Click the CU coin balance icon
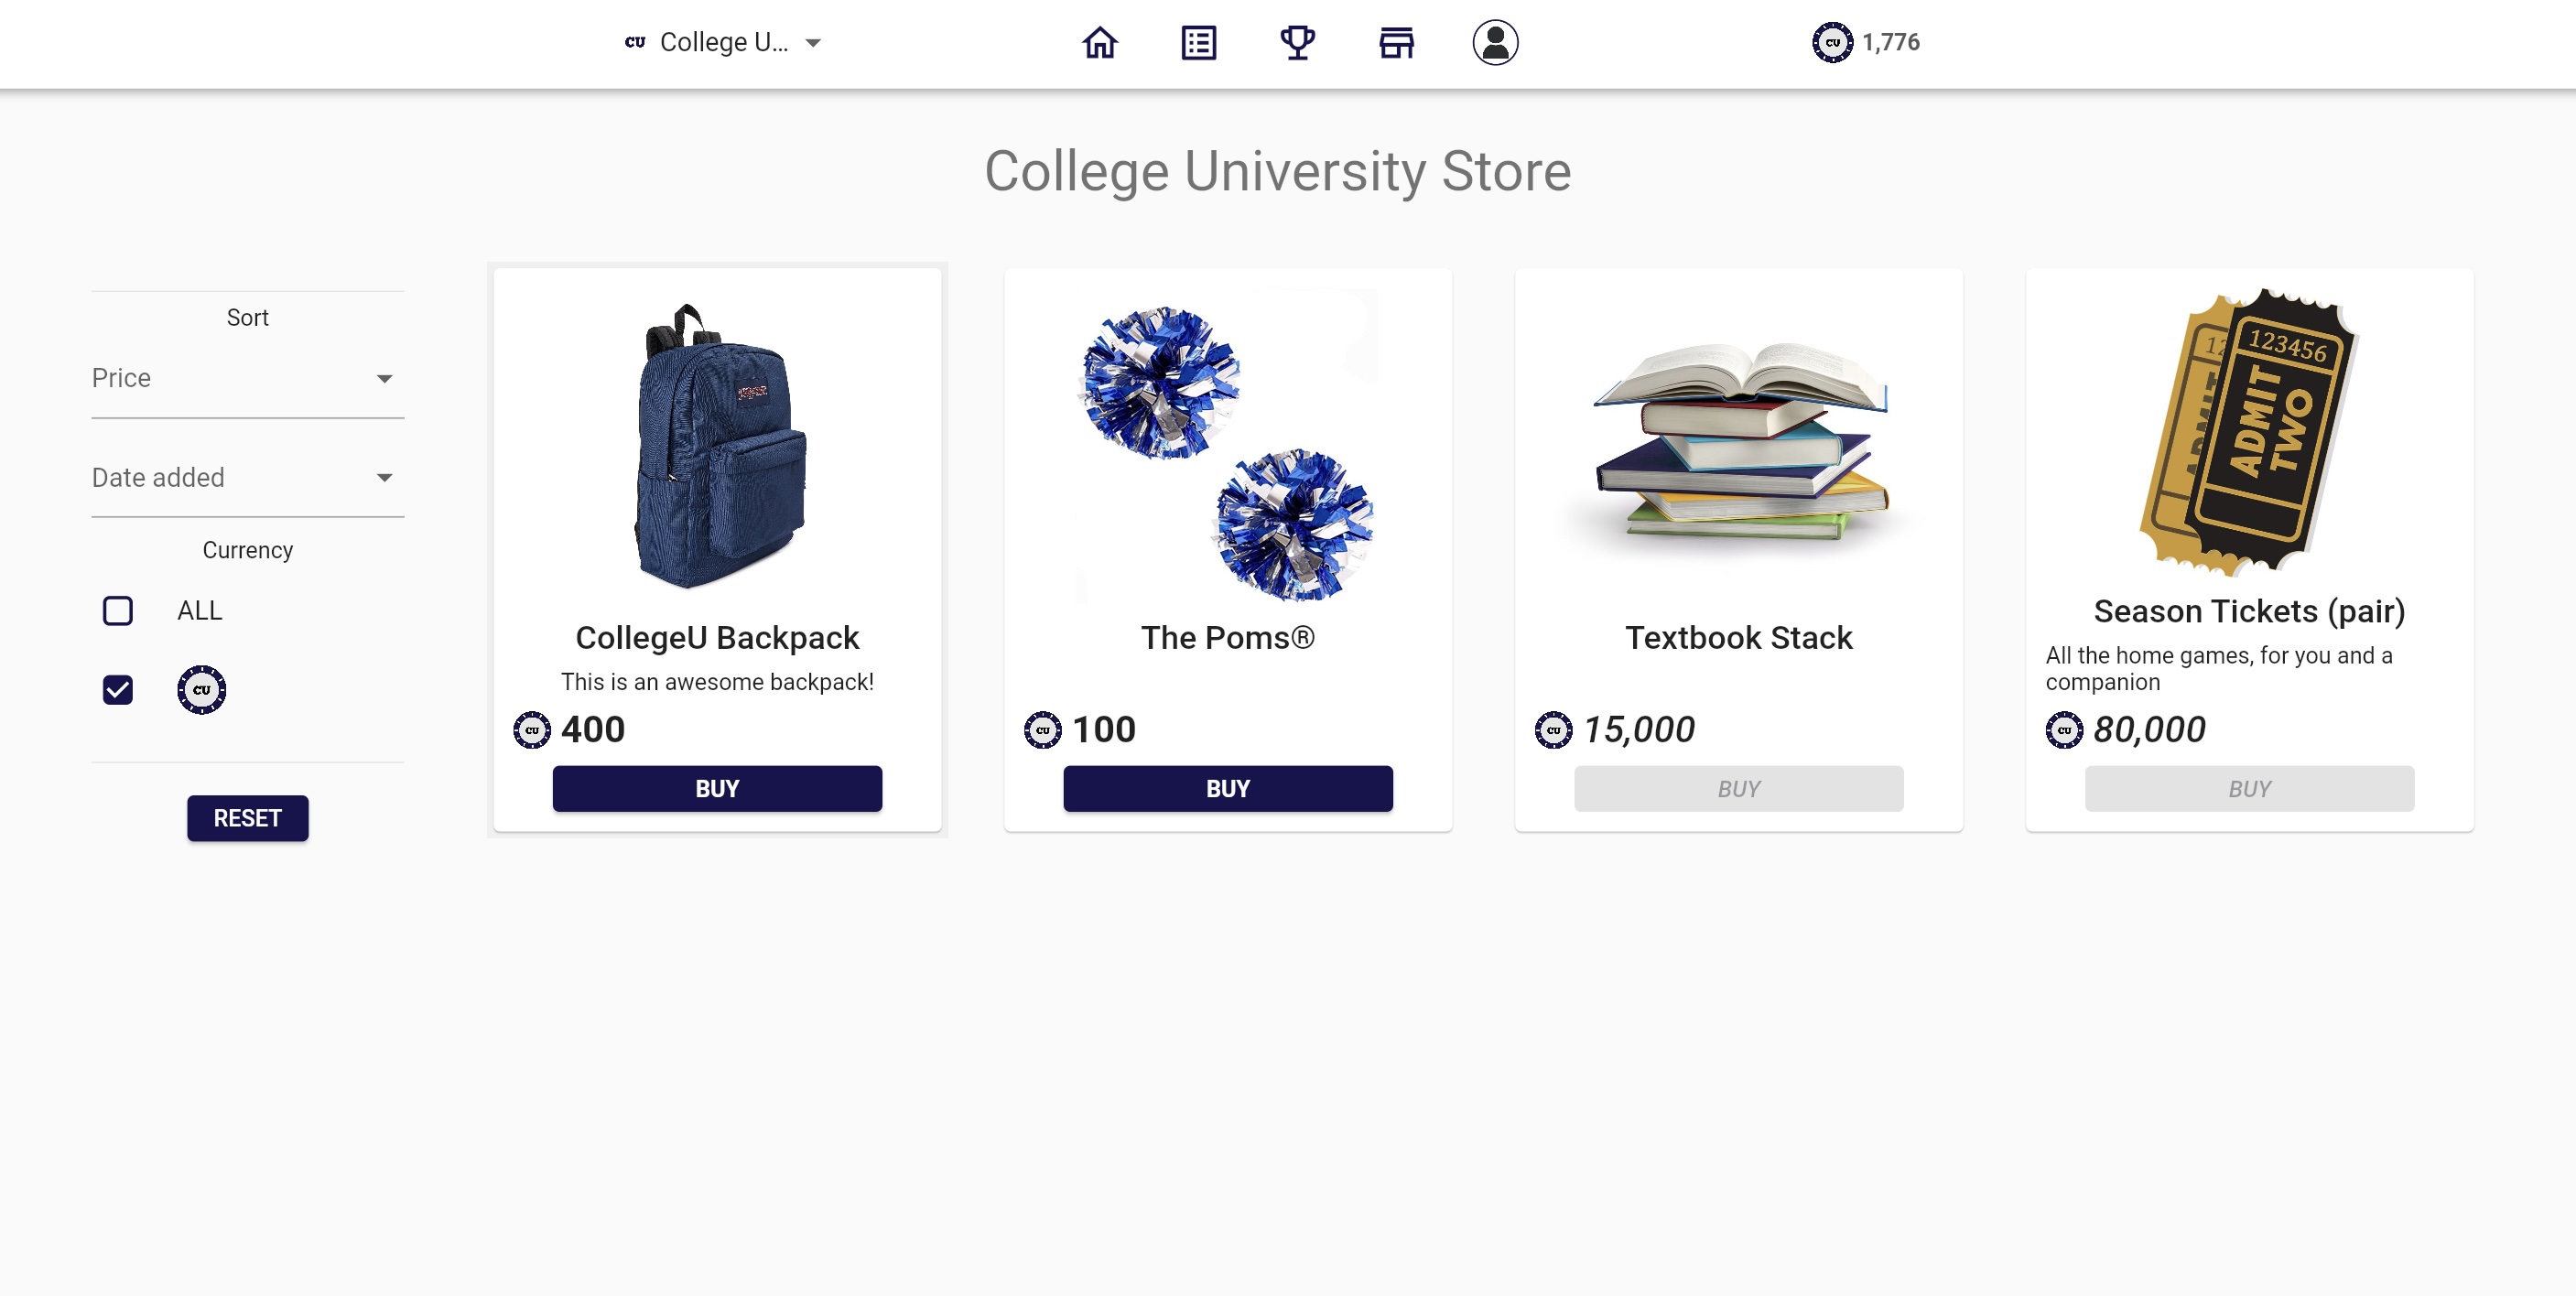The height and width of the screenshot is (1296, 2576). 1832,43
